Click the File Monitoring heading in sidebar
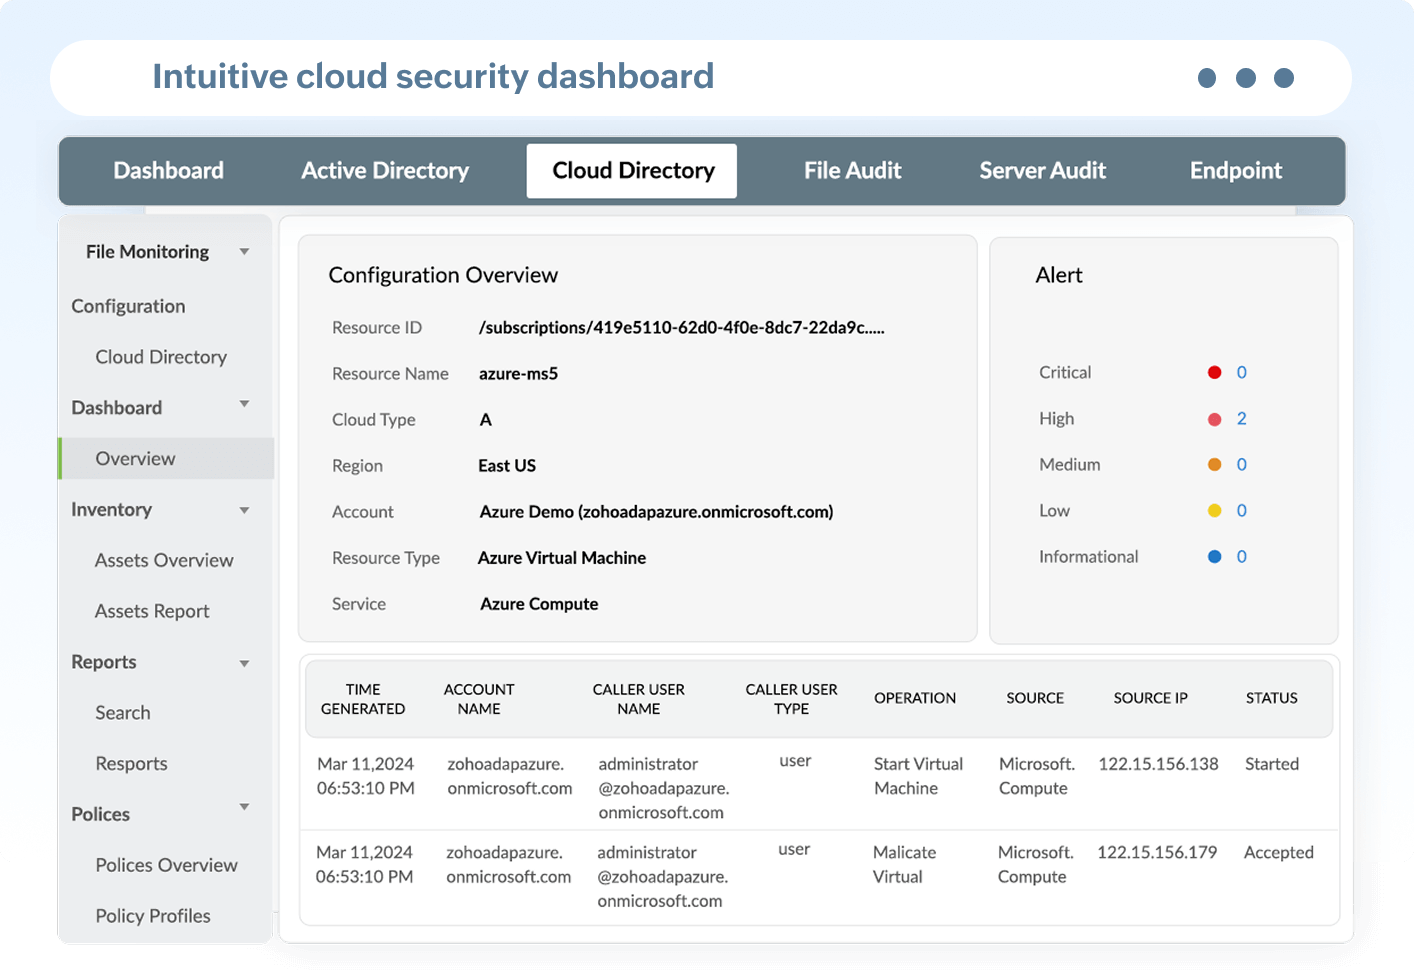 pyautogui.click(x=147, y=252)
